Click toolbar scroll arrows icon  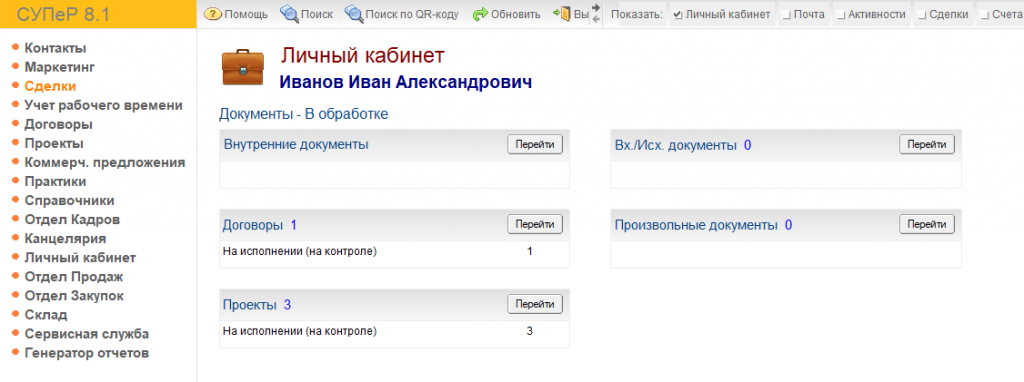coord(596,14)
